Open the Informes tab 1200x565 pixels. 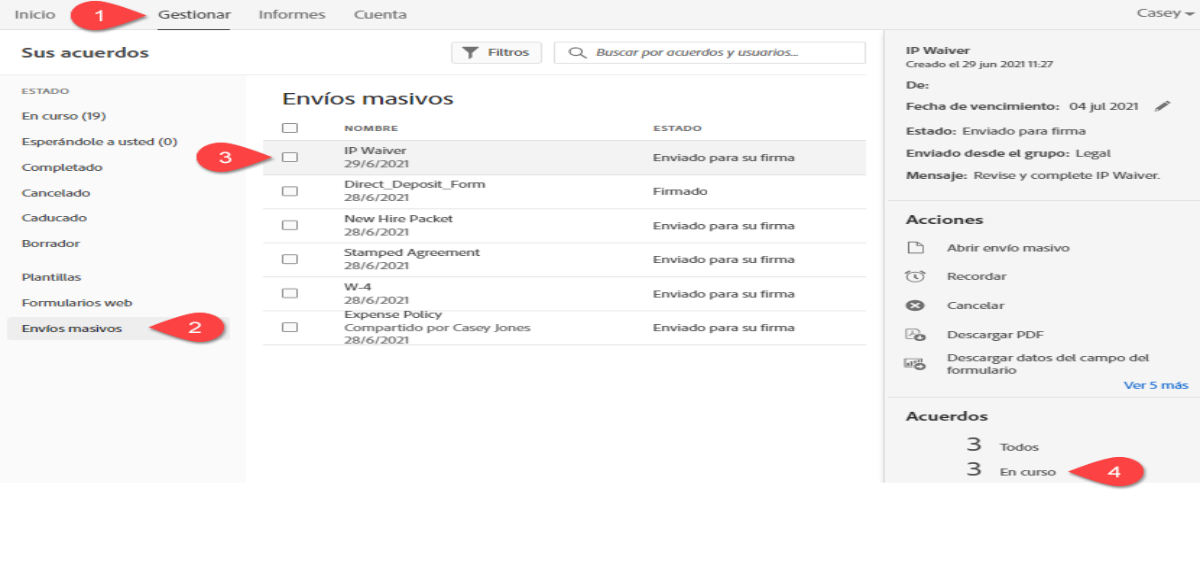[x=291, y=15]
